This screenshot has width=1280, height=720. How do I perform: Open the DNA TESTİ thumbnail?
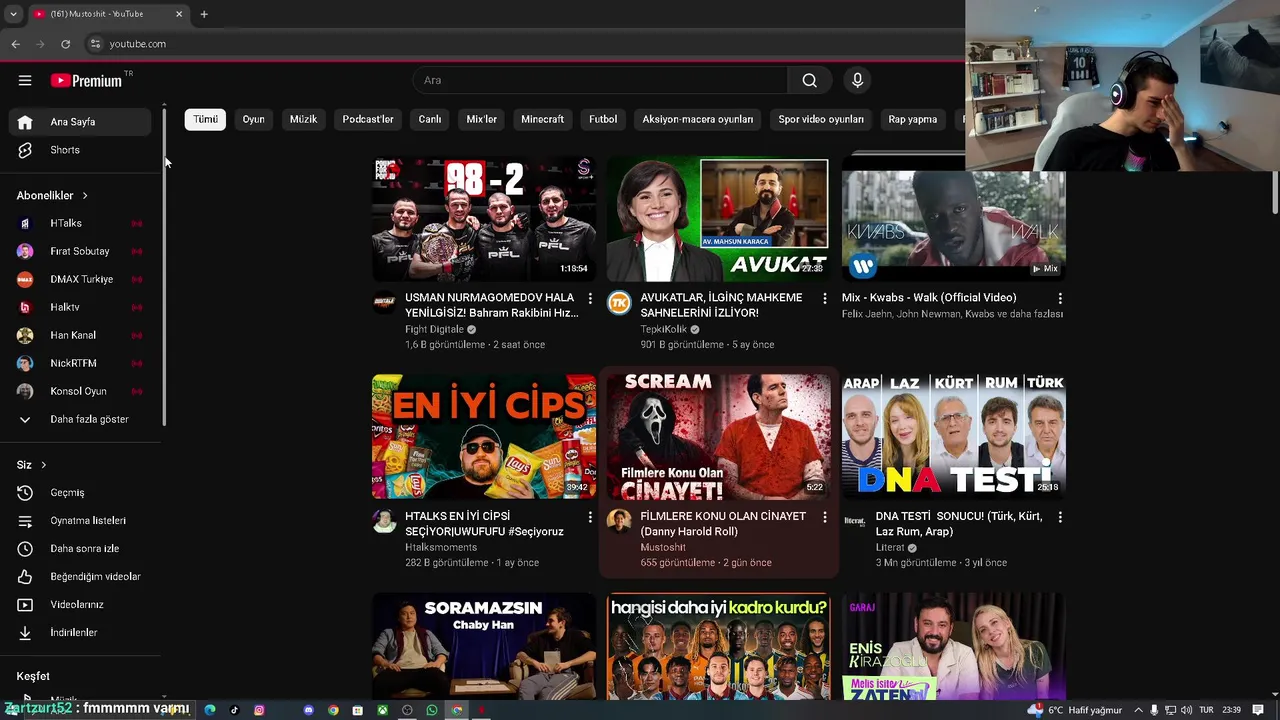click(x=954, y=437)
